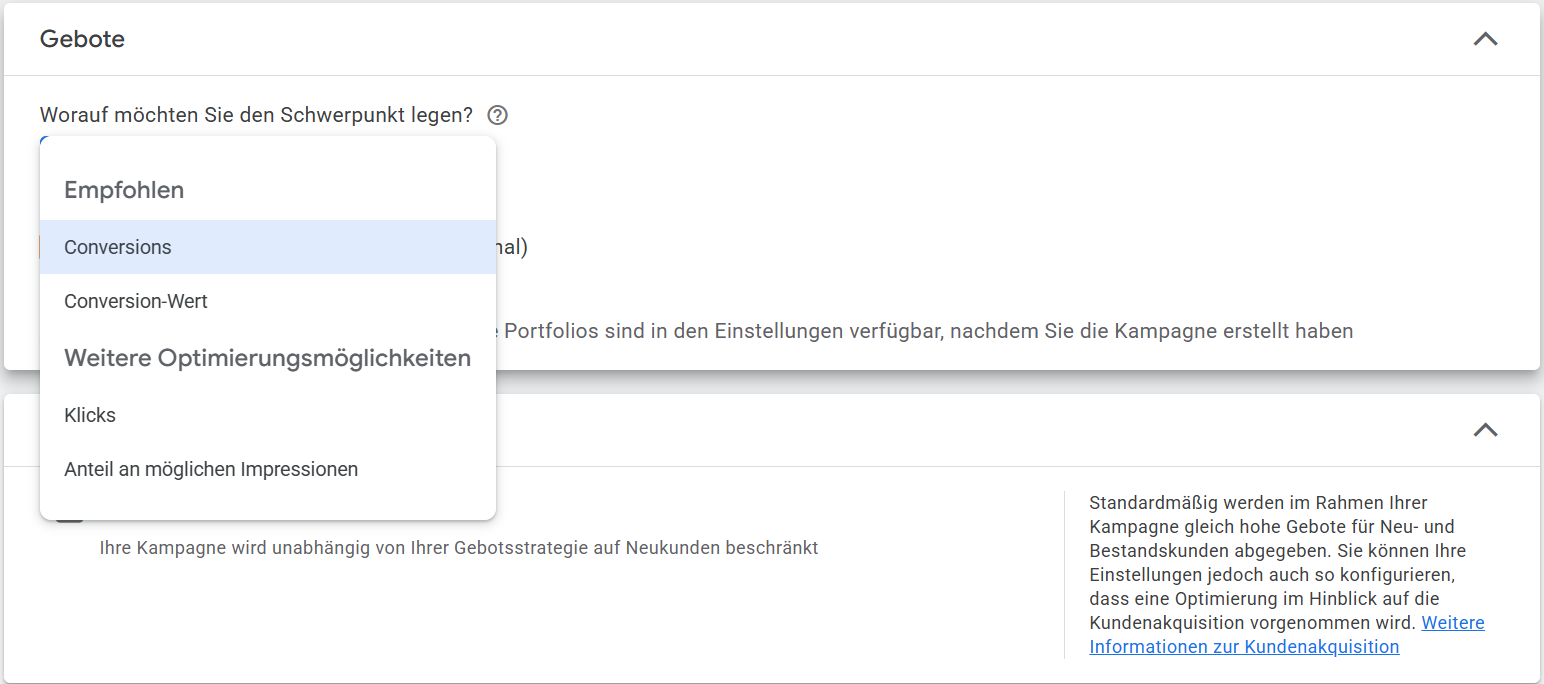Pick Anteil an möglichen Impressionen
This screenshot has width=1544, height=684.
click(x=211, y=469)
